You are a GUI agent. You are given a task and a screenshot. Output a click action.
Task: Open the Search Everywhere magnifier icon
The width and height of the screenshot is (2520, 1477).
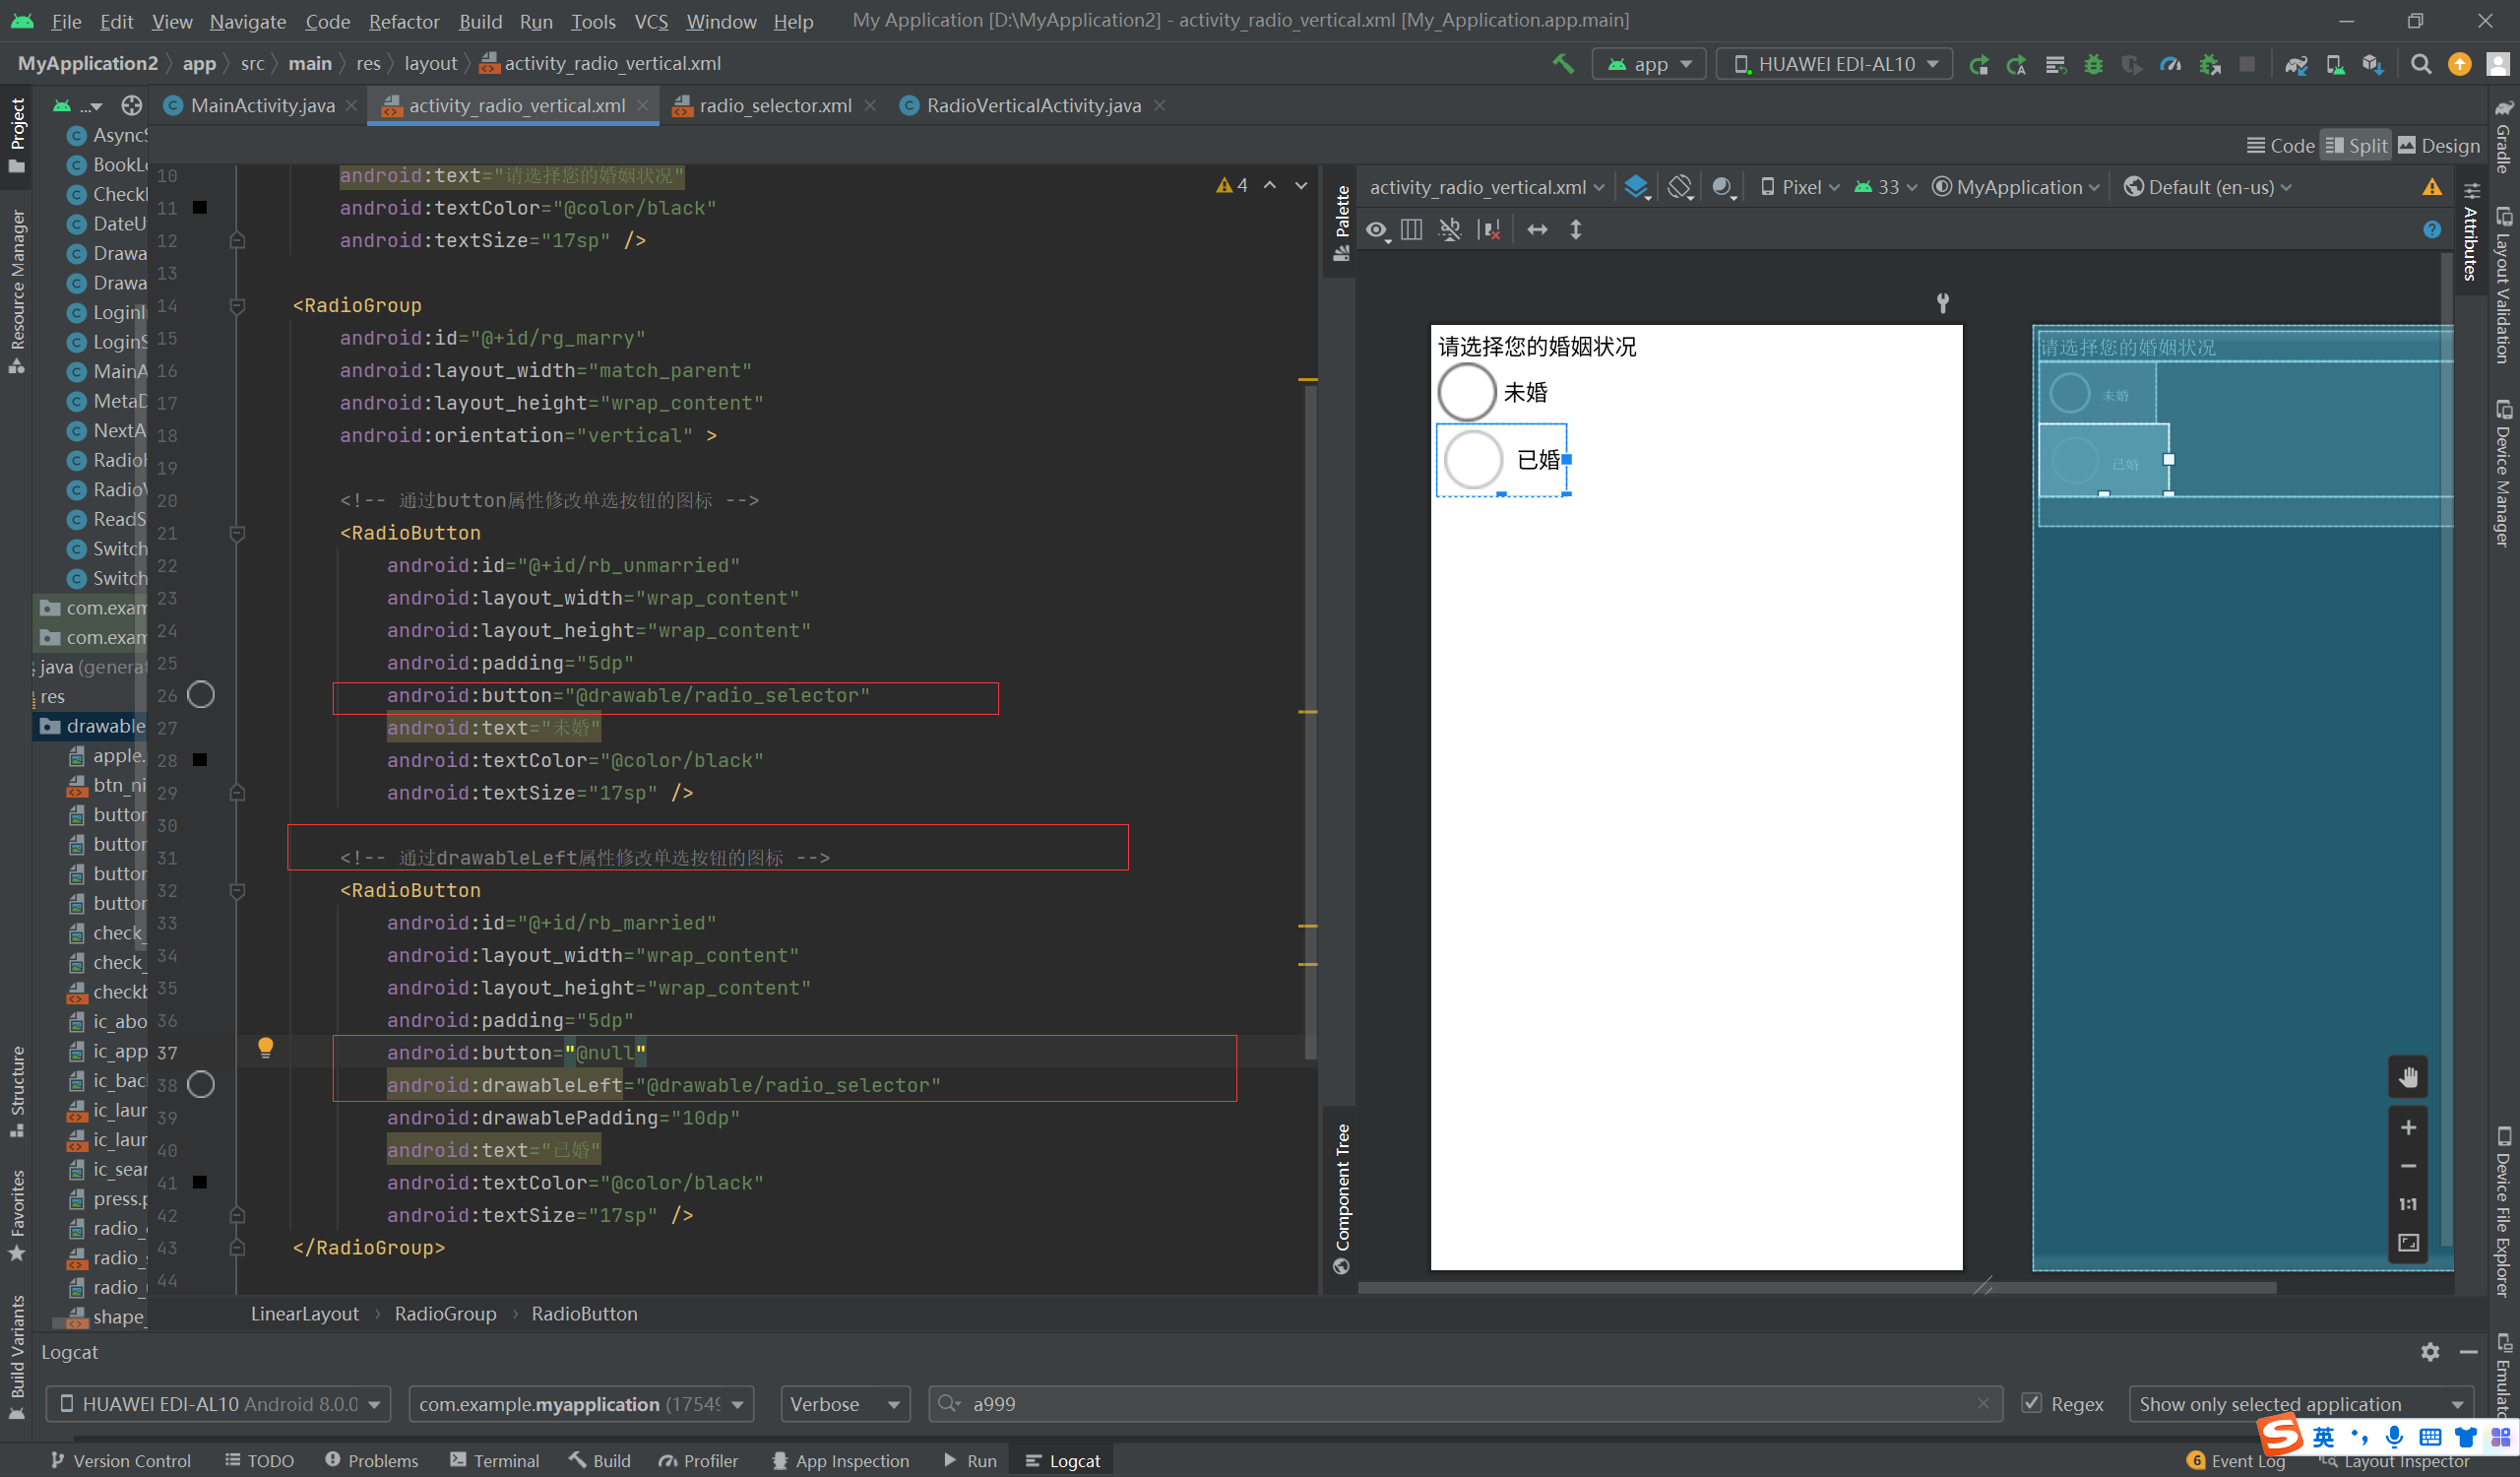click(2421, 64)
